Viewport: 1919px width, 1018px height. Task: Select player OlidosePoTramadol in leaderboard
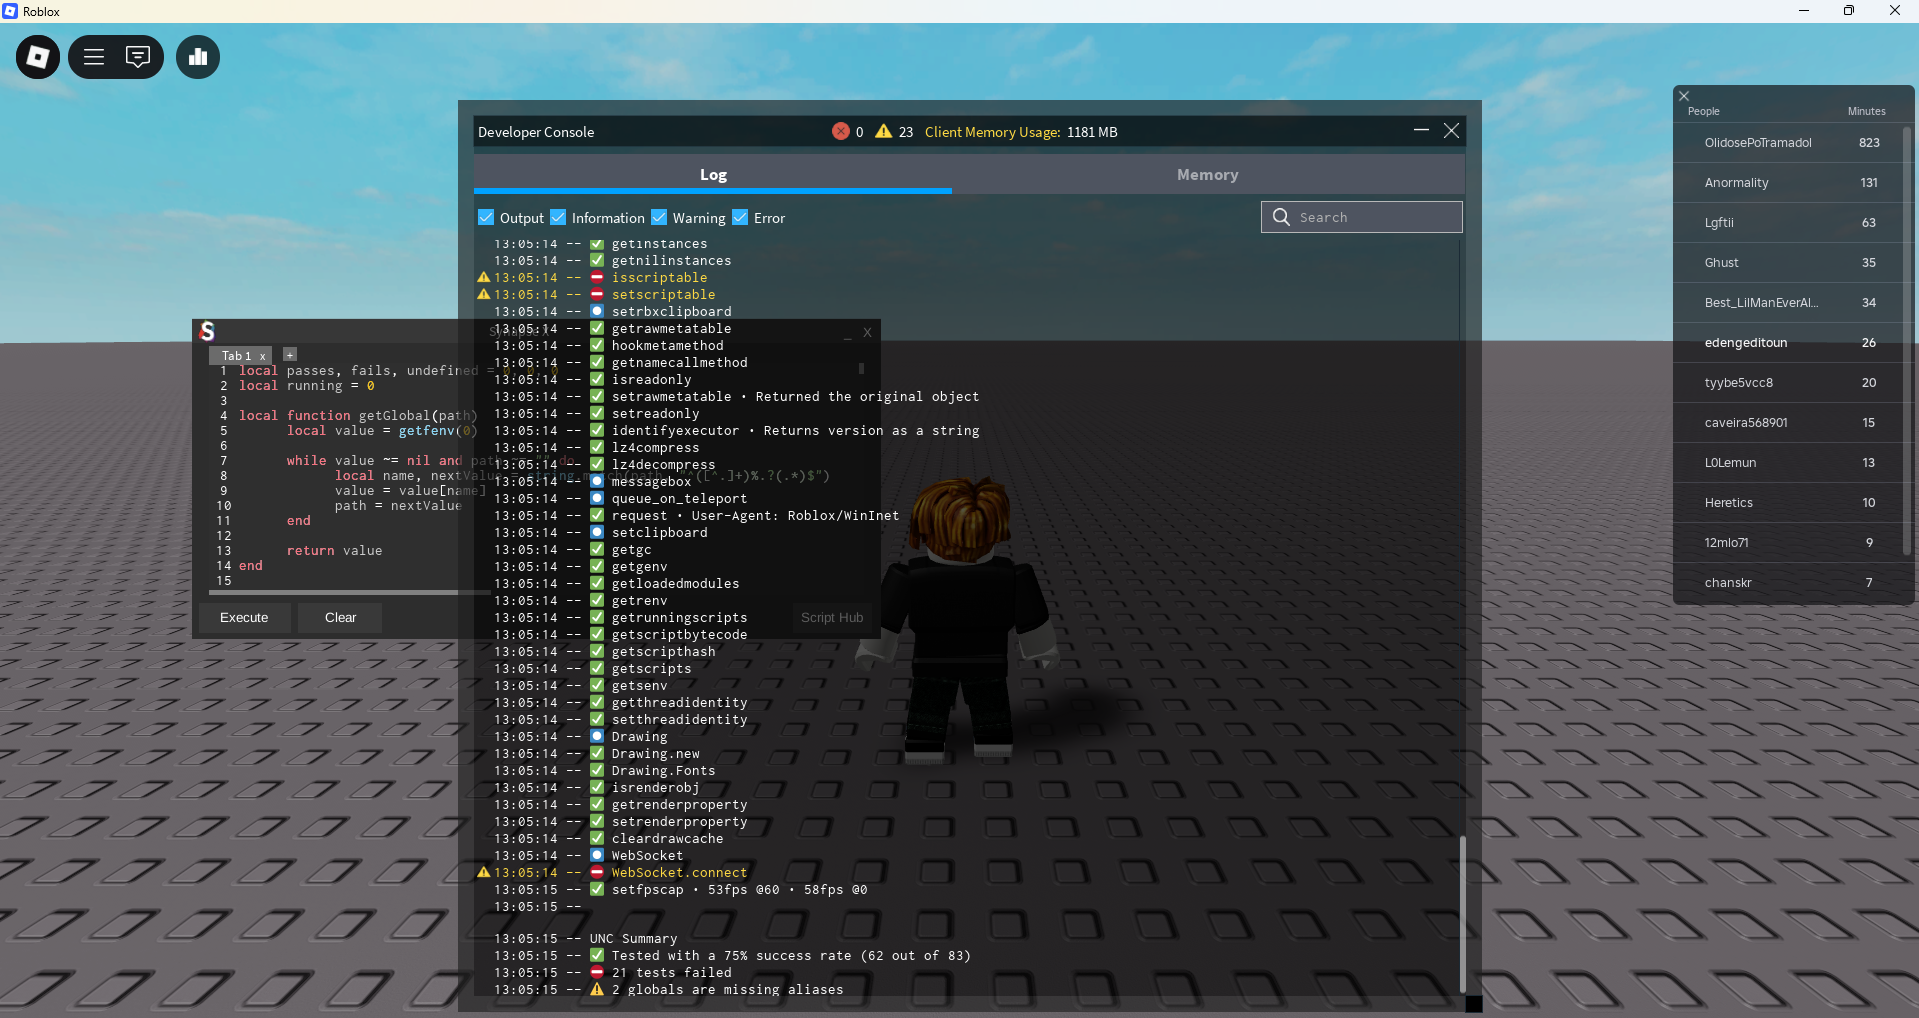[1788, 142]
